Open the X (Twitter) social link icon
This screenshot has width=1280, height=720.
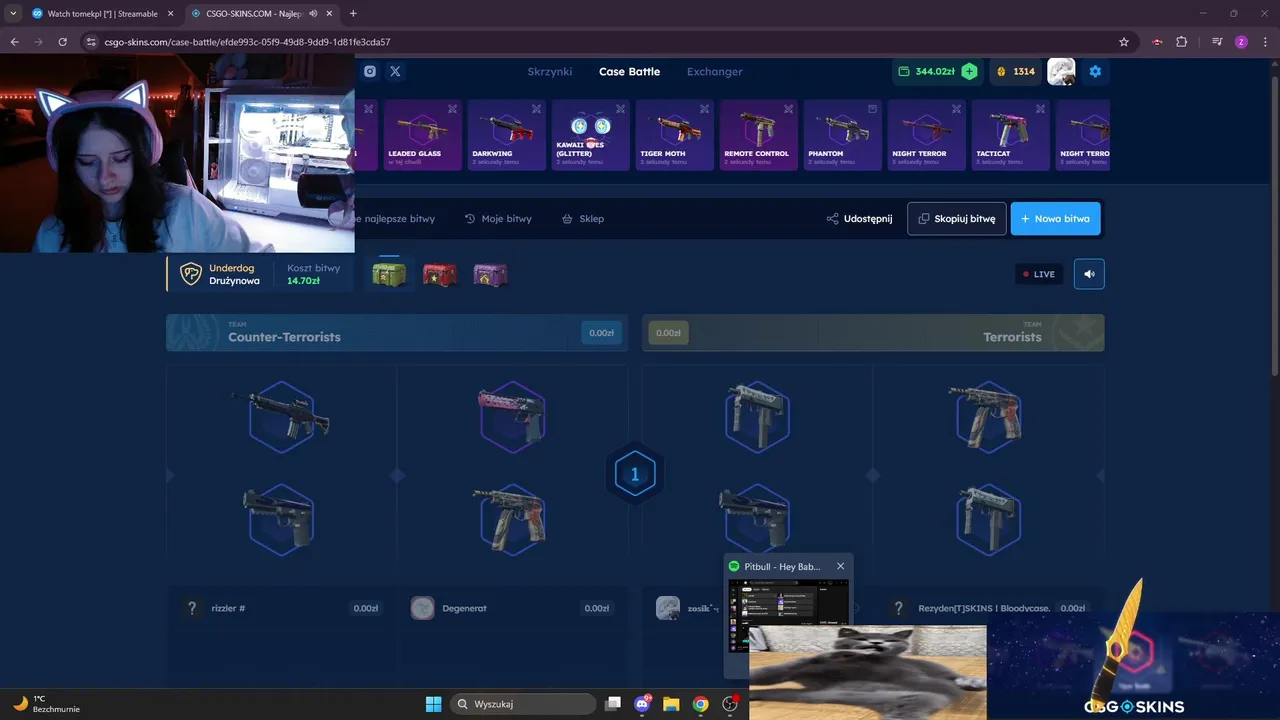click(395, 71)
